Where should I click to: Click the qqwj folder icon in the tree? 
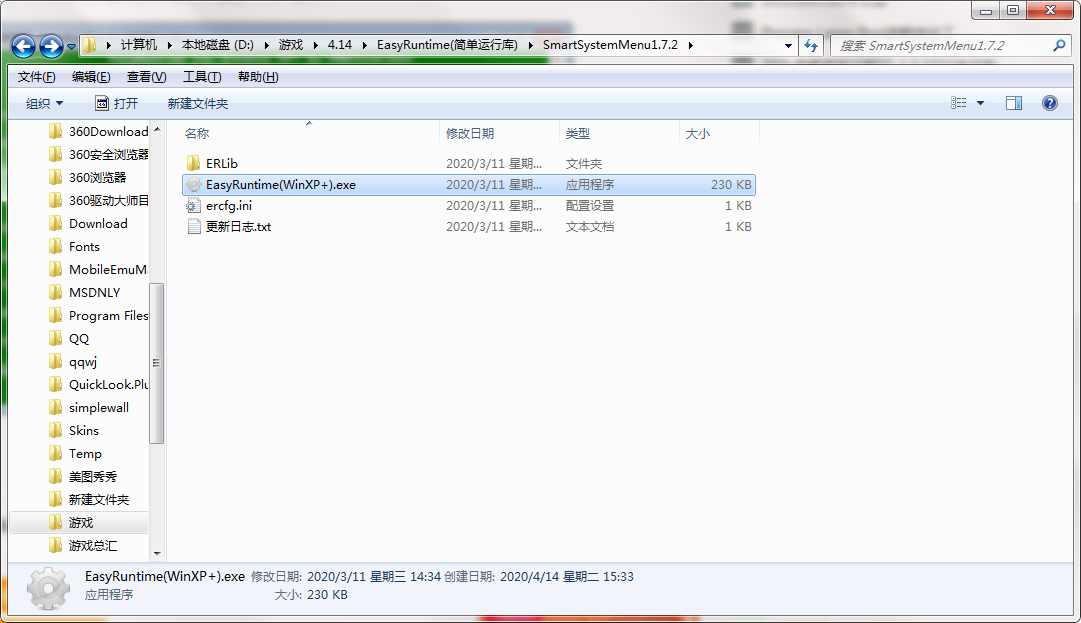56,362
